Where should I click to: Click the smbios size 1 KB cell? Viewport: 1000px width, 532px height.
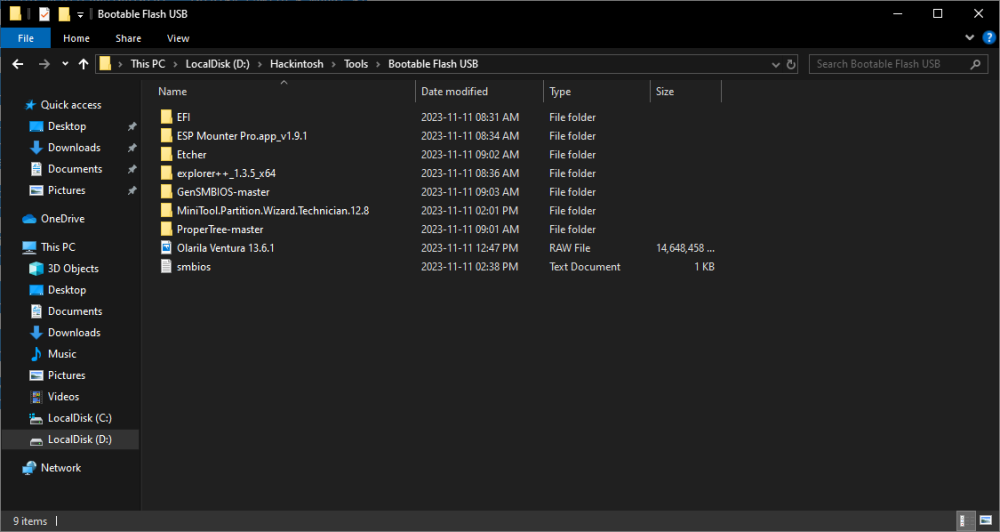704,267
